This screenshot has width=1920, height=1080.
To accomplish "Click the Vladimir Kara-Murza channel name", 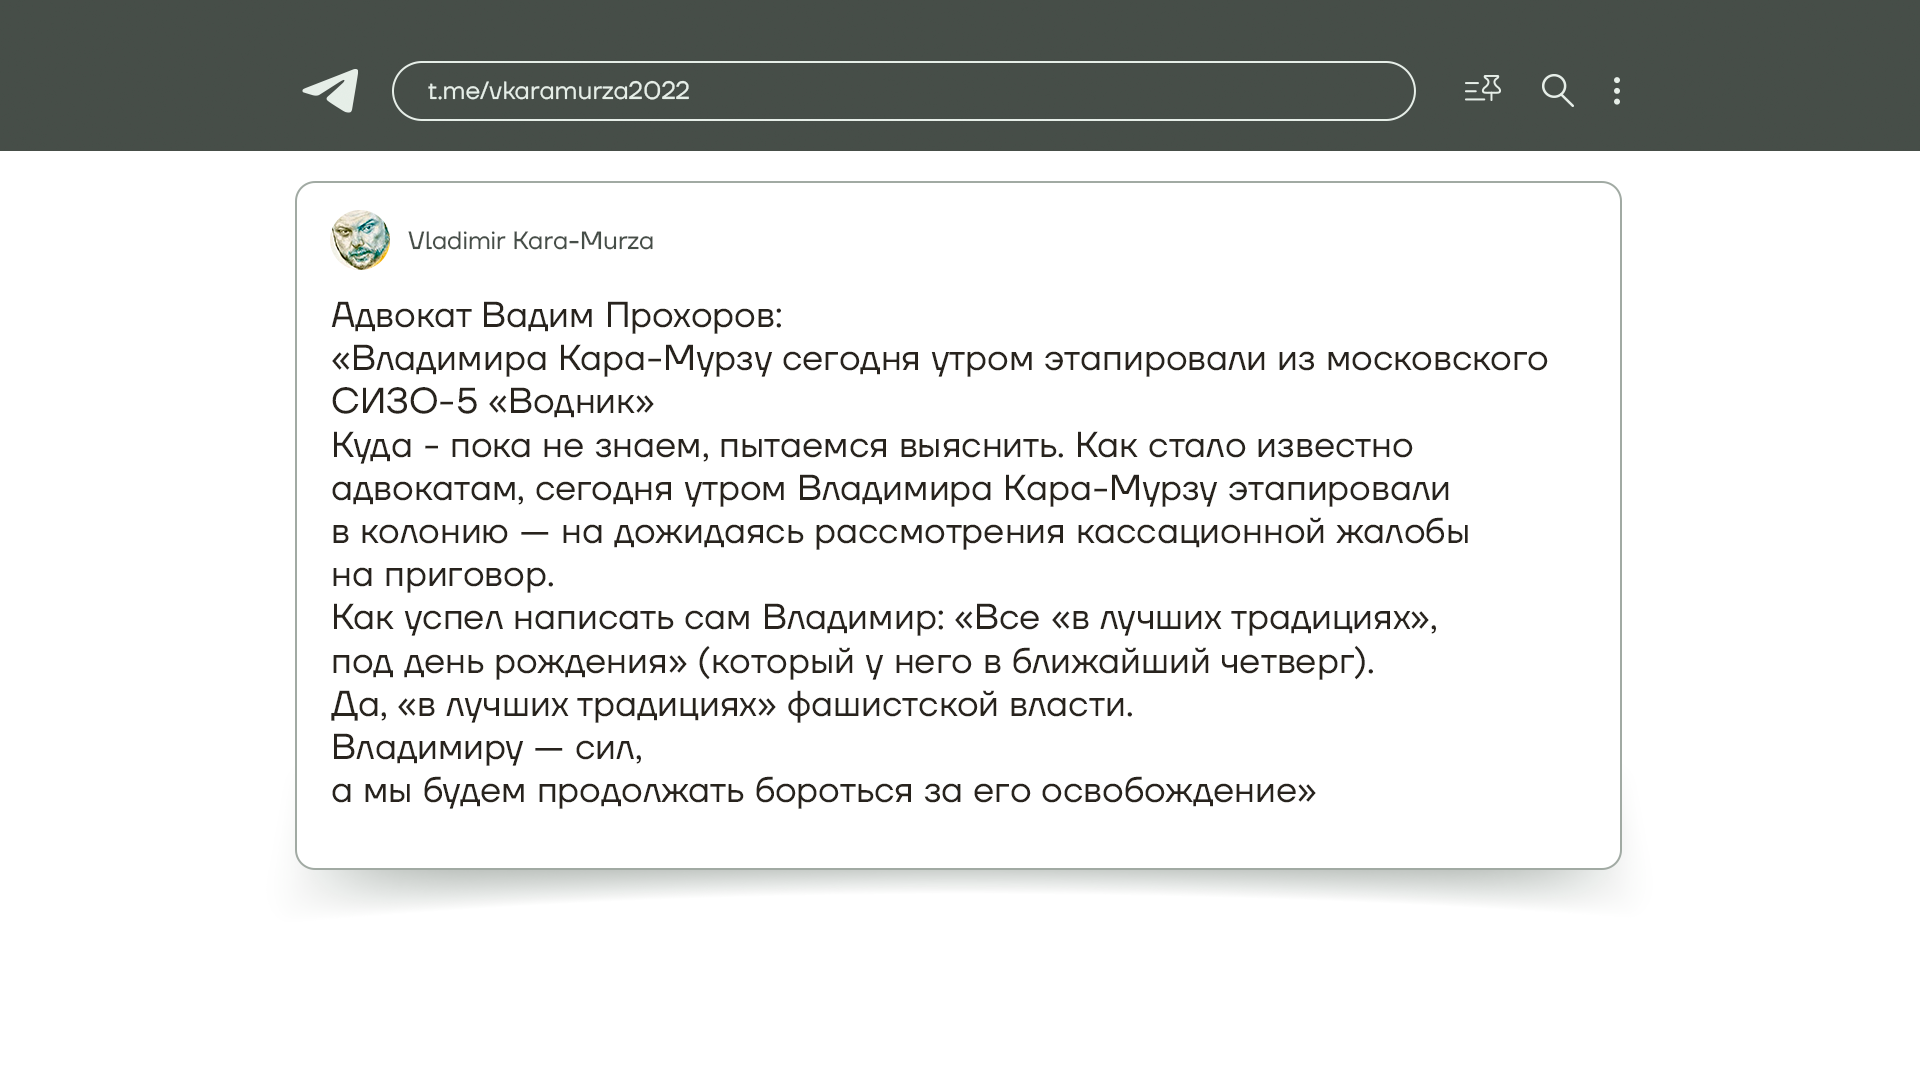I will (x=530, y=241).
